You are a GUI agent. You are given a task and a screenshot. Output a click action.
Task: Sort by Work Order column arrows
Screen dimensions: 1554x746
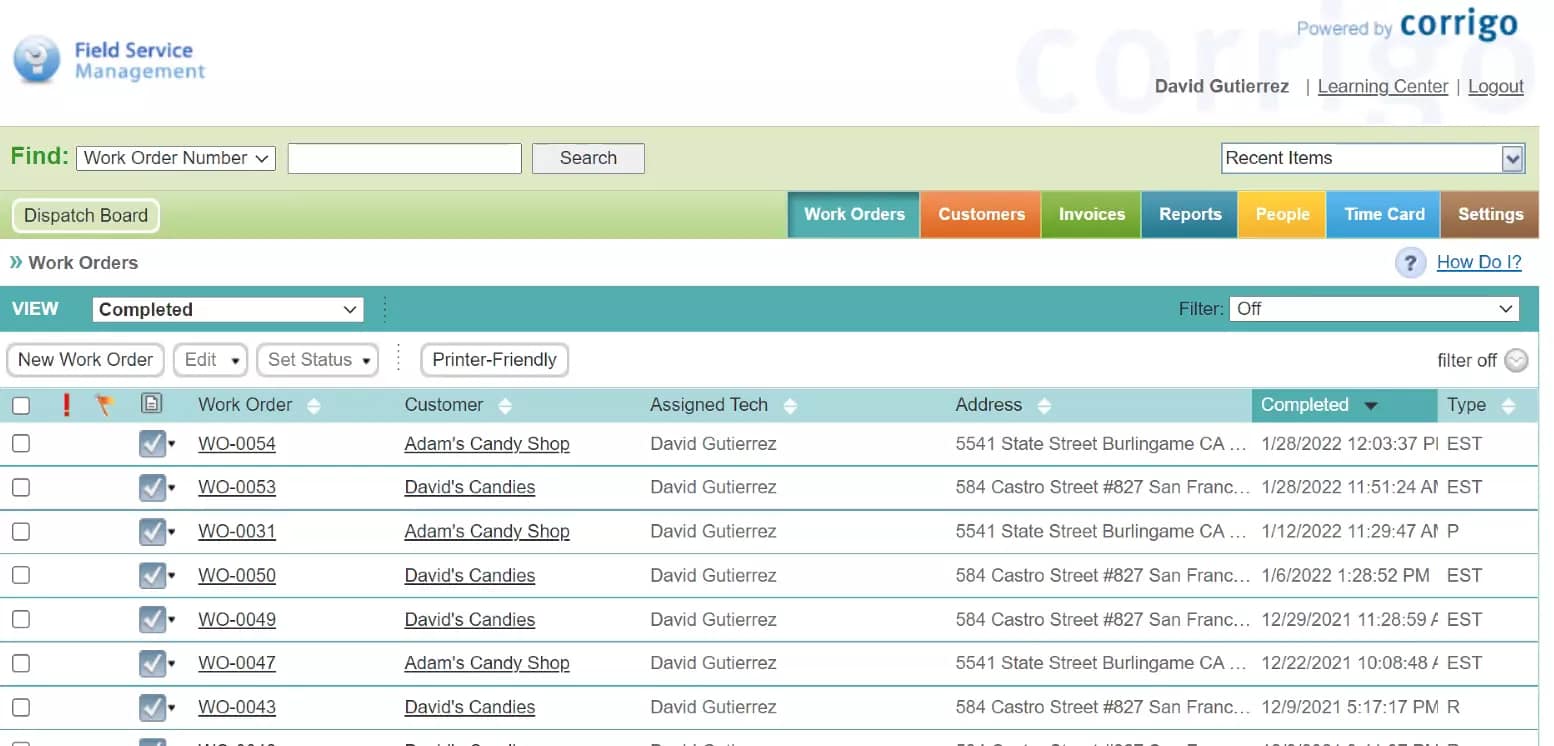click(x=314, y=406)
